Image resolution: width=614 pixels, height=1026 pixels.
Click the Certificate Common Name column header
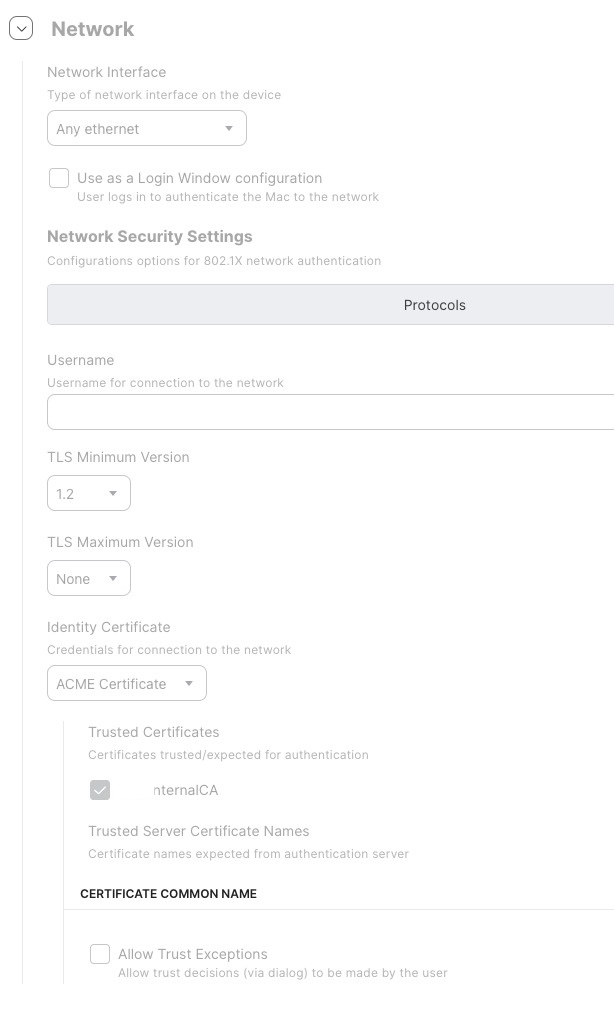(x=168, y=894)
